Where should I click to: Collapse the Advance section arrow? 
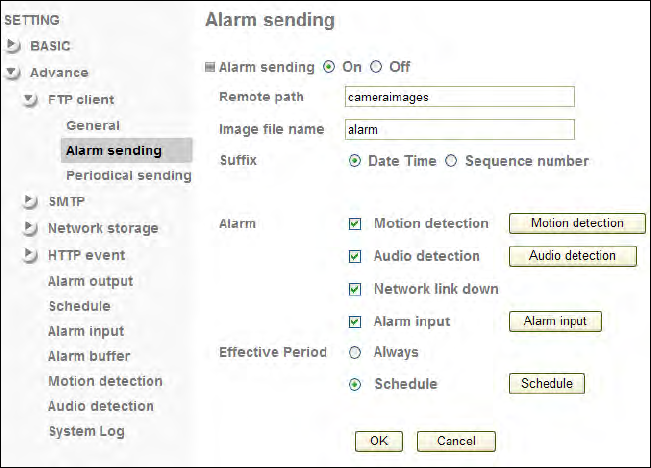point(12,72)
